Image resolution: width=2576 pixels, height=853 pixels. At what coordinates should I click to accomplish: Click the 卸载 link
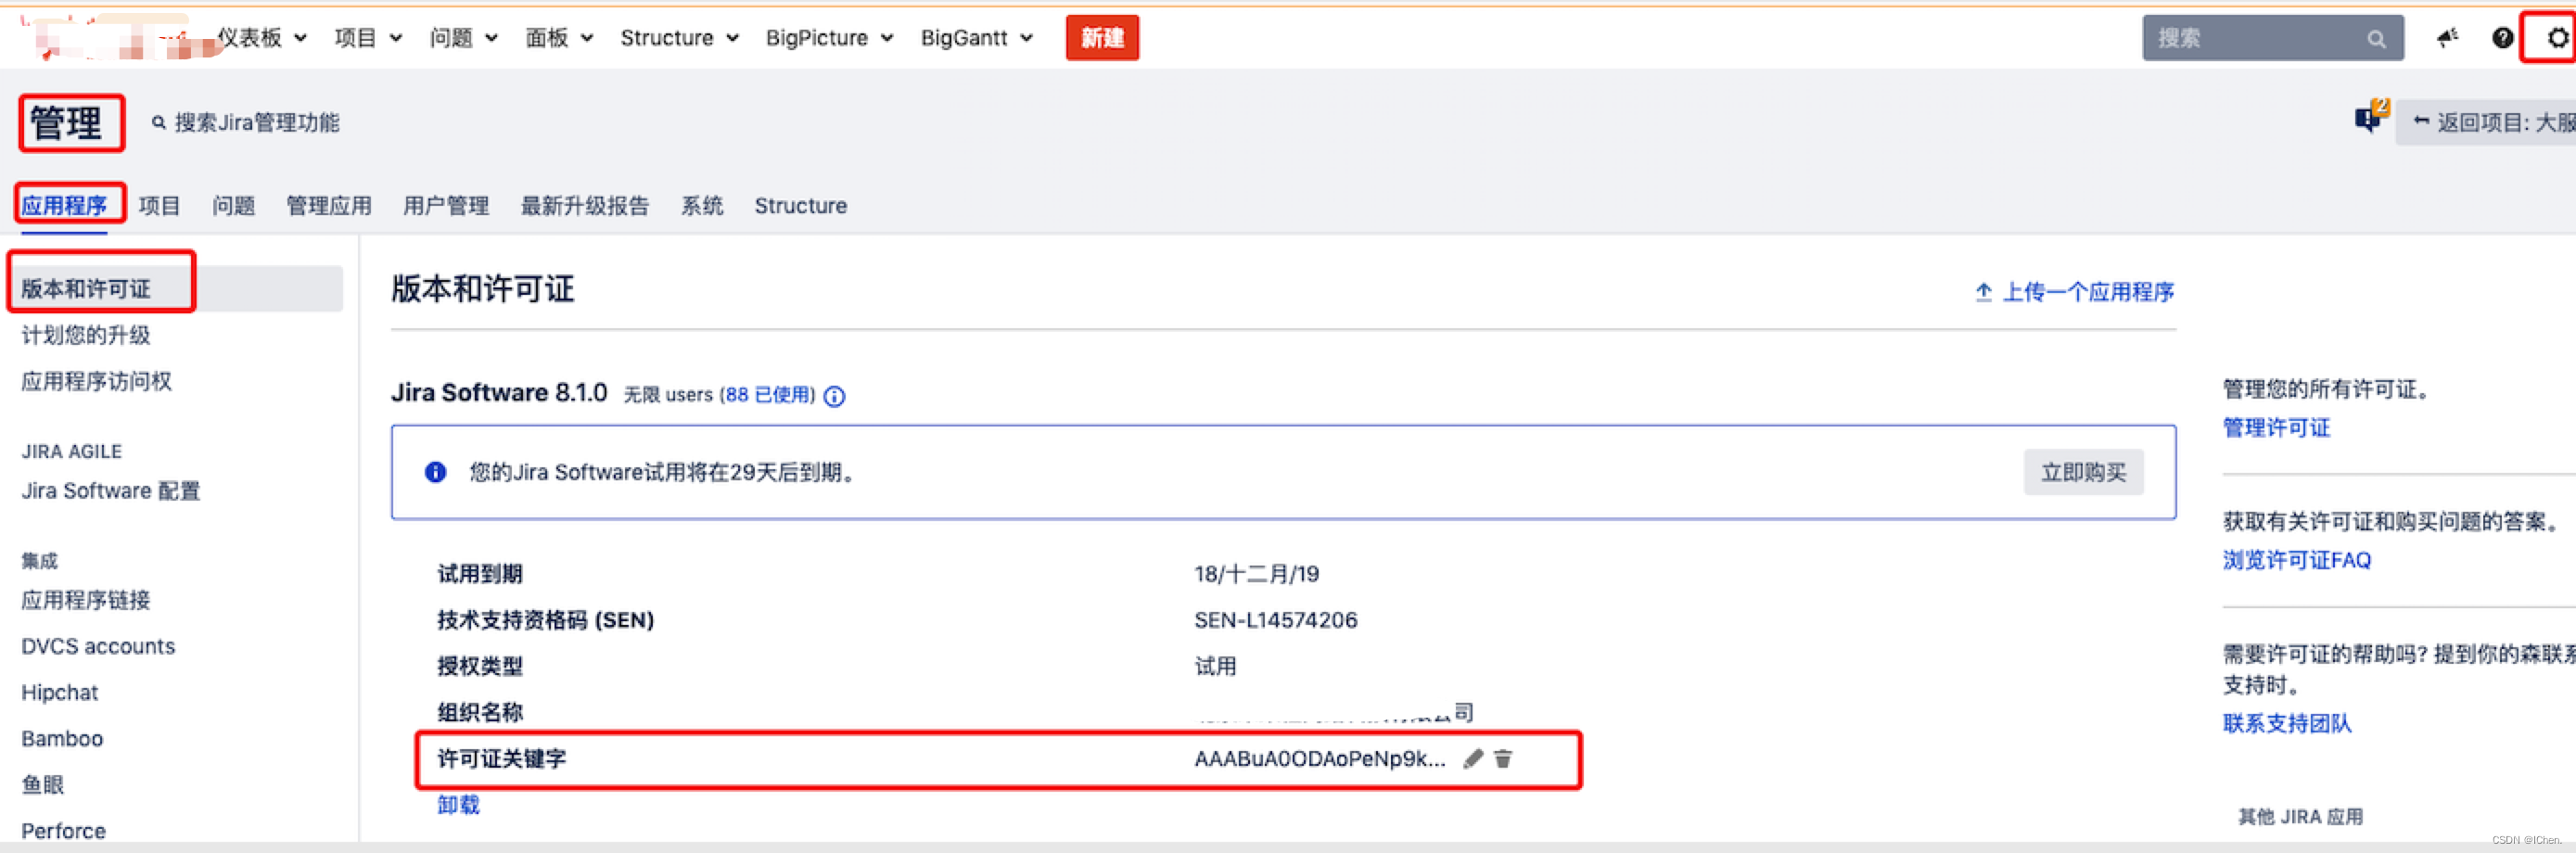459,804
